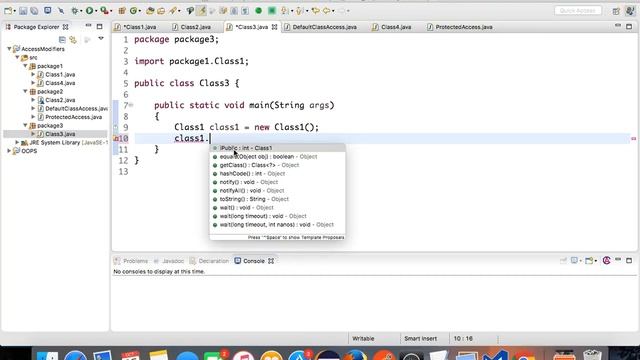
Task: Click the green Run toolbar button
Action: (89, 11)
